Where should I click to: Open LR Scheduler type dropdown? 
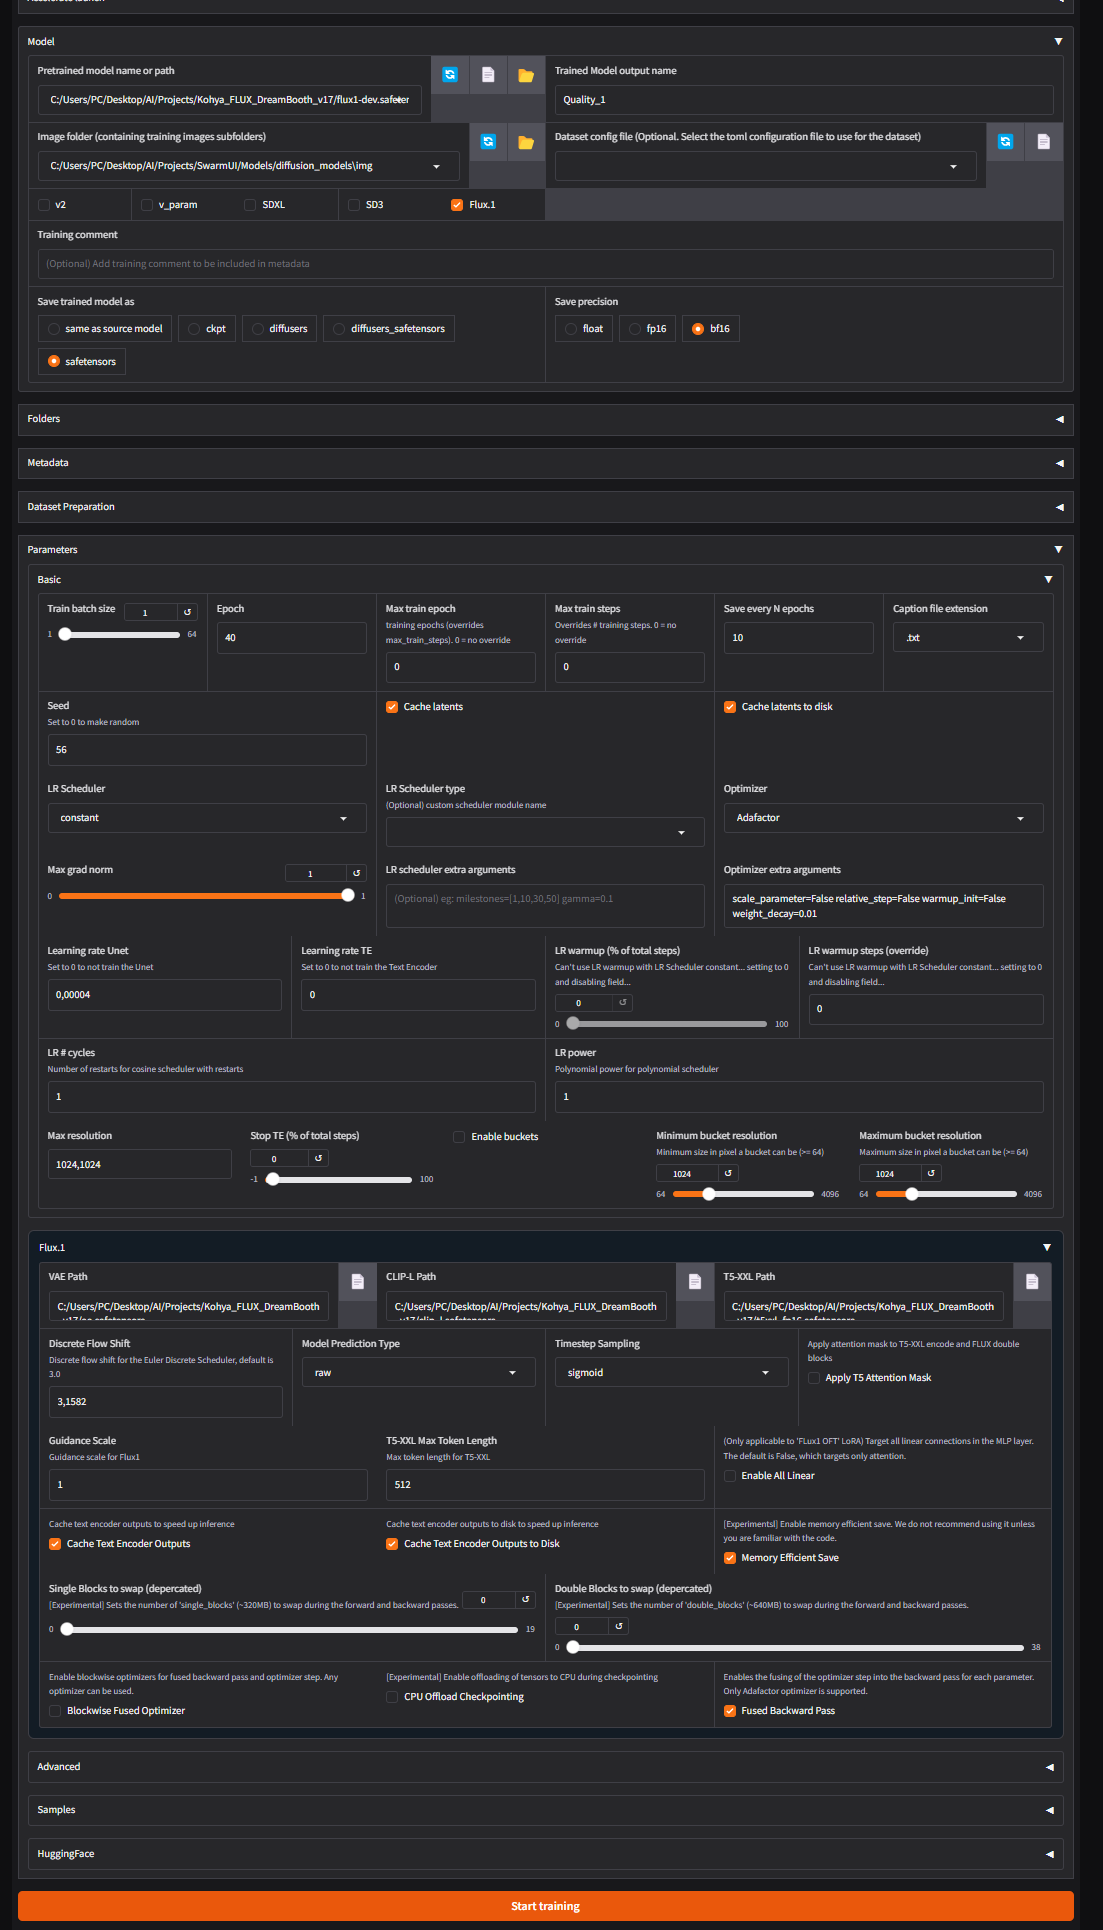[545, 833]
